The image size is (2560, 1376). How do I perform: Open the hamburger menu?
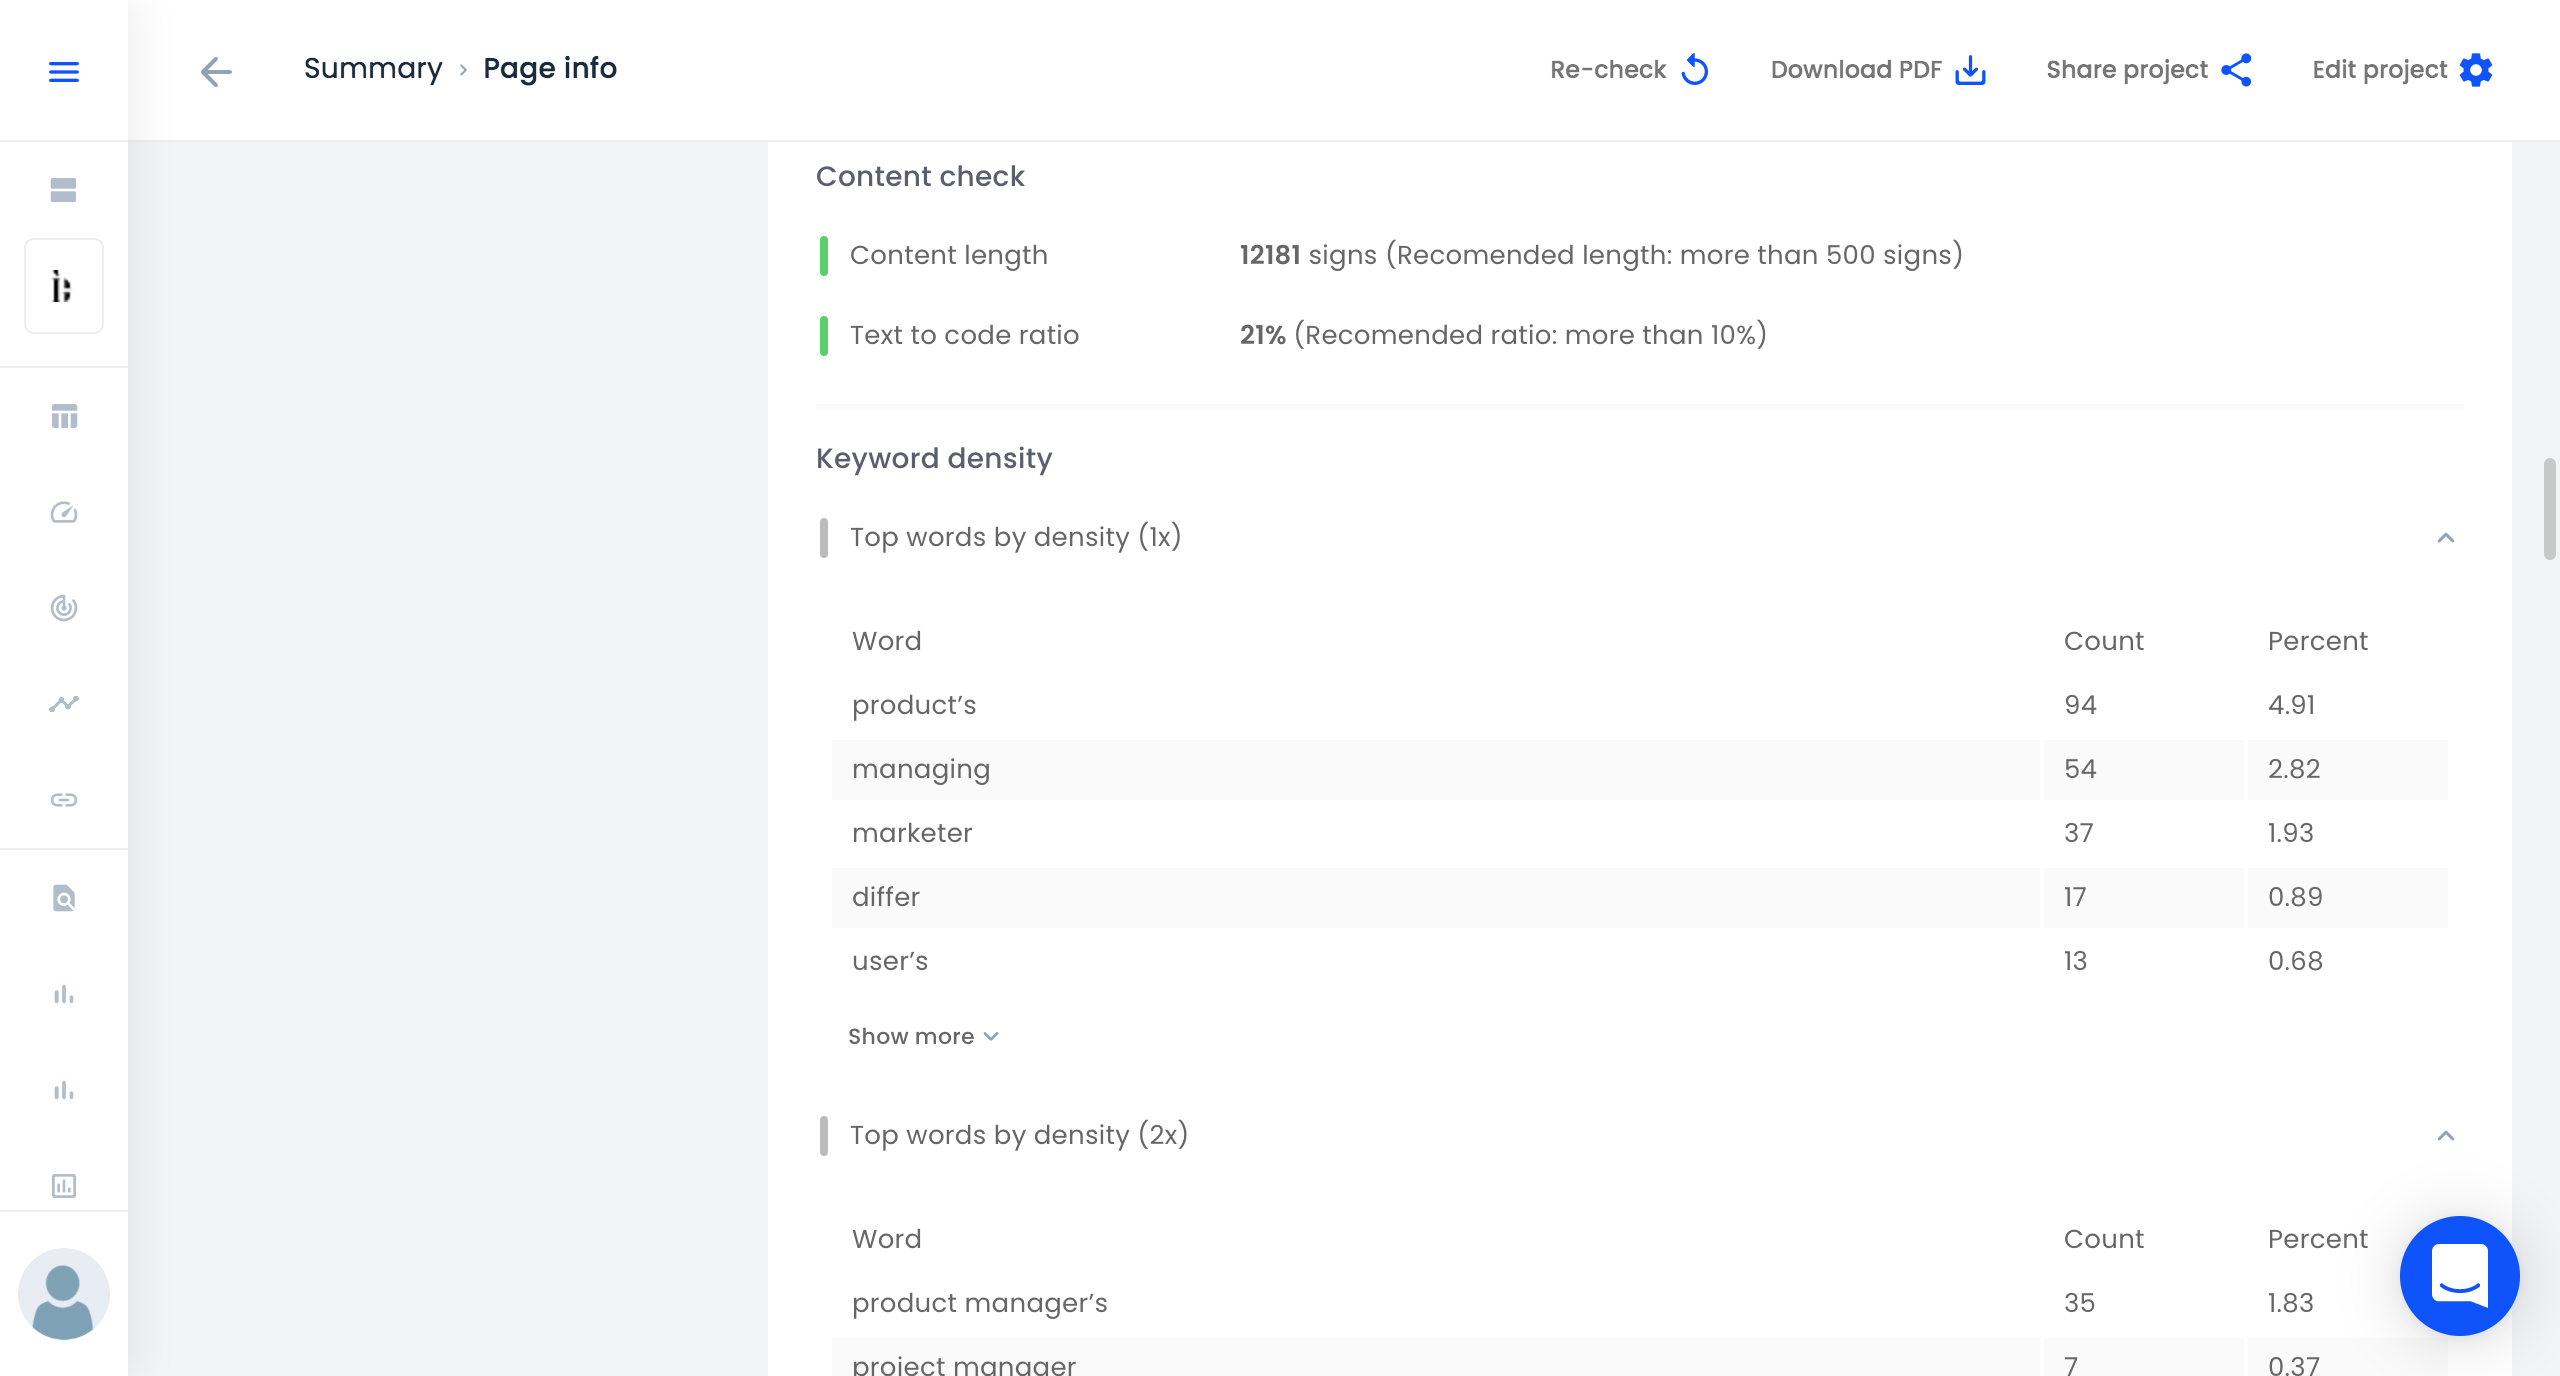click(64, 71)
